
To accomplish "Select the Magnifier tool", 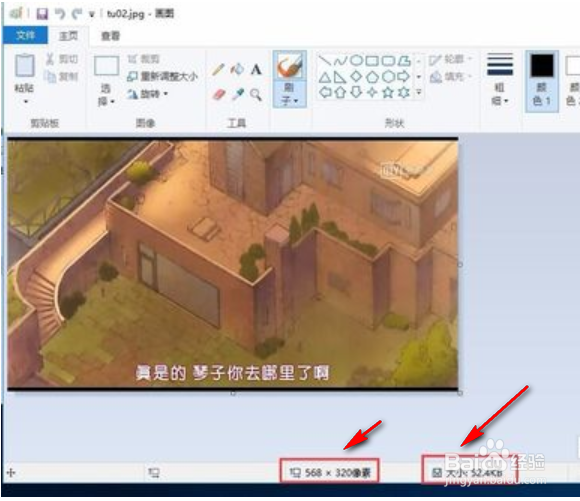I will [x=256, y=95].
